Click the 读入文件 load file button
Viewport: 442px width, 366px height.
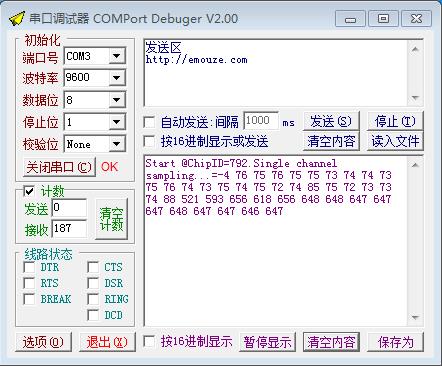click(395, 141)
